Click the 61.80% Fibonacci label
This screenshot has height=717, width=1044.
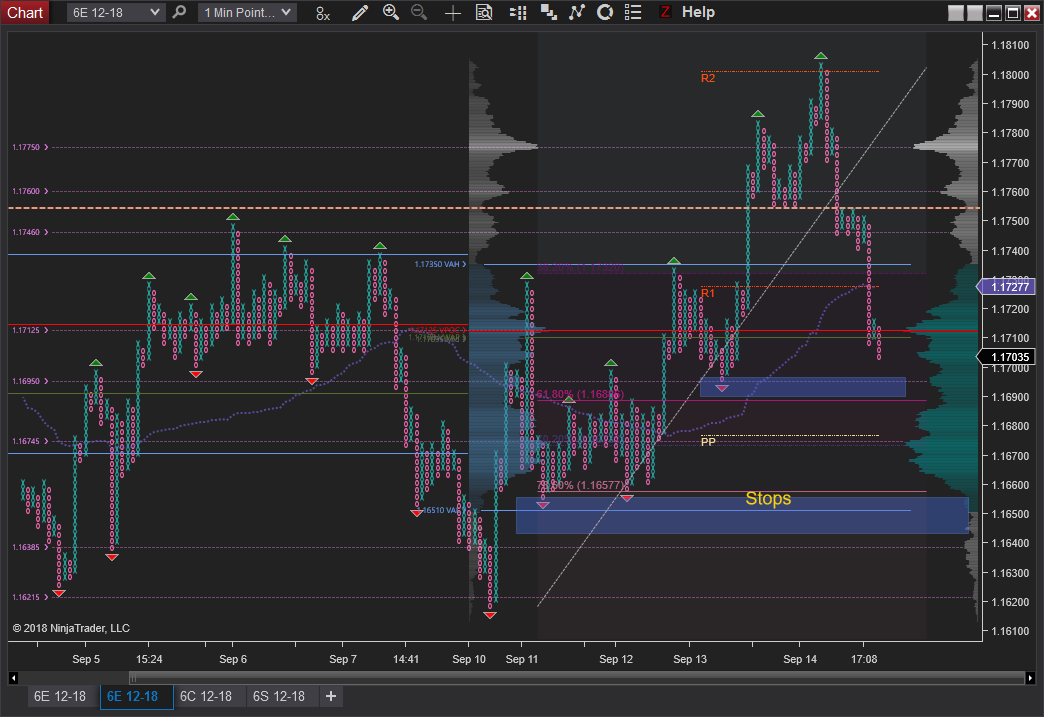tap(579, 394)
